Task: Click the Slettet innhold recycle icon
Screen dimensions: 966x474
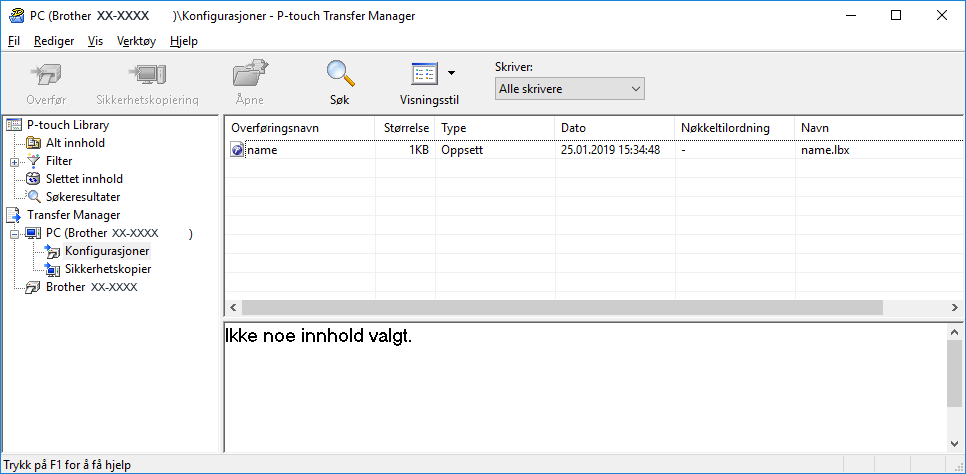Action: click(34, 179)
